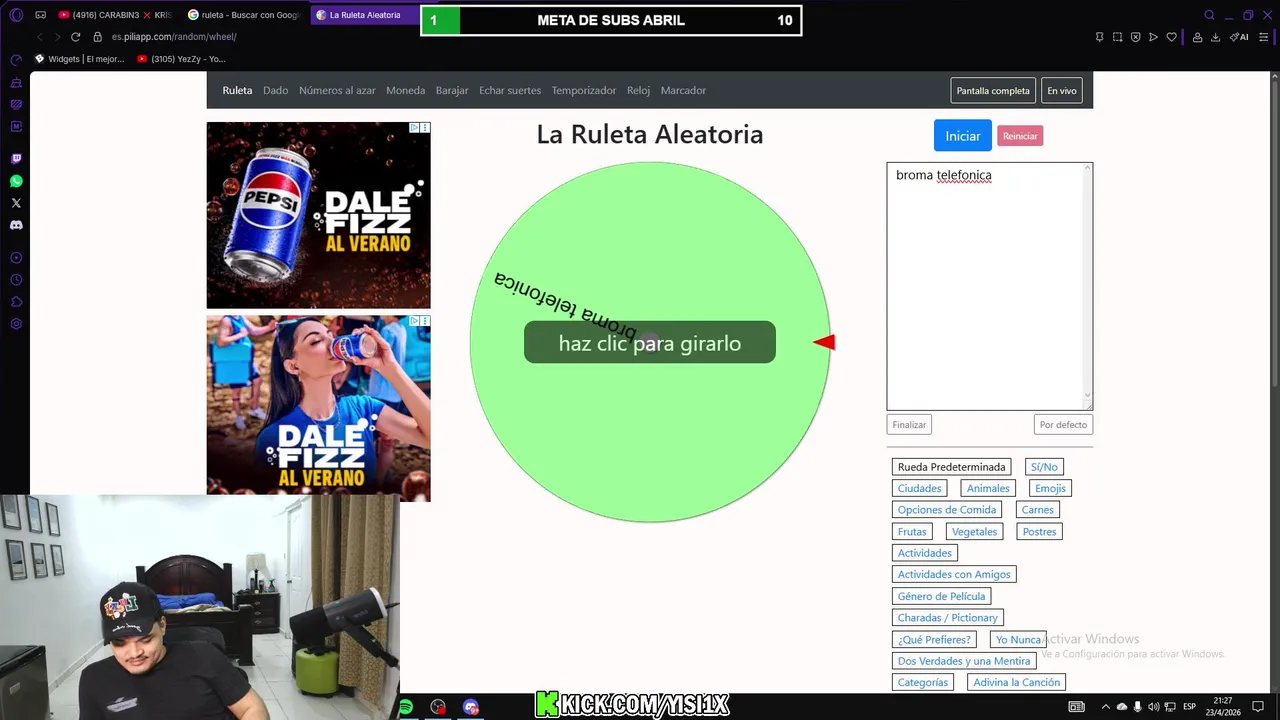Go back to the previous page
Image resolution: width=1280 pixels, height=720 pixels.
[40, 37]
